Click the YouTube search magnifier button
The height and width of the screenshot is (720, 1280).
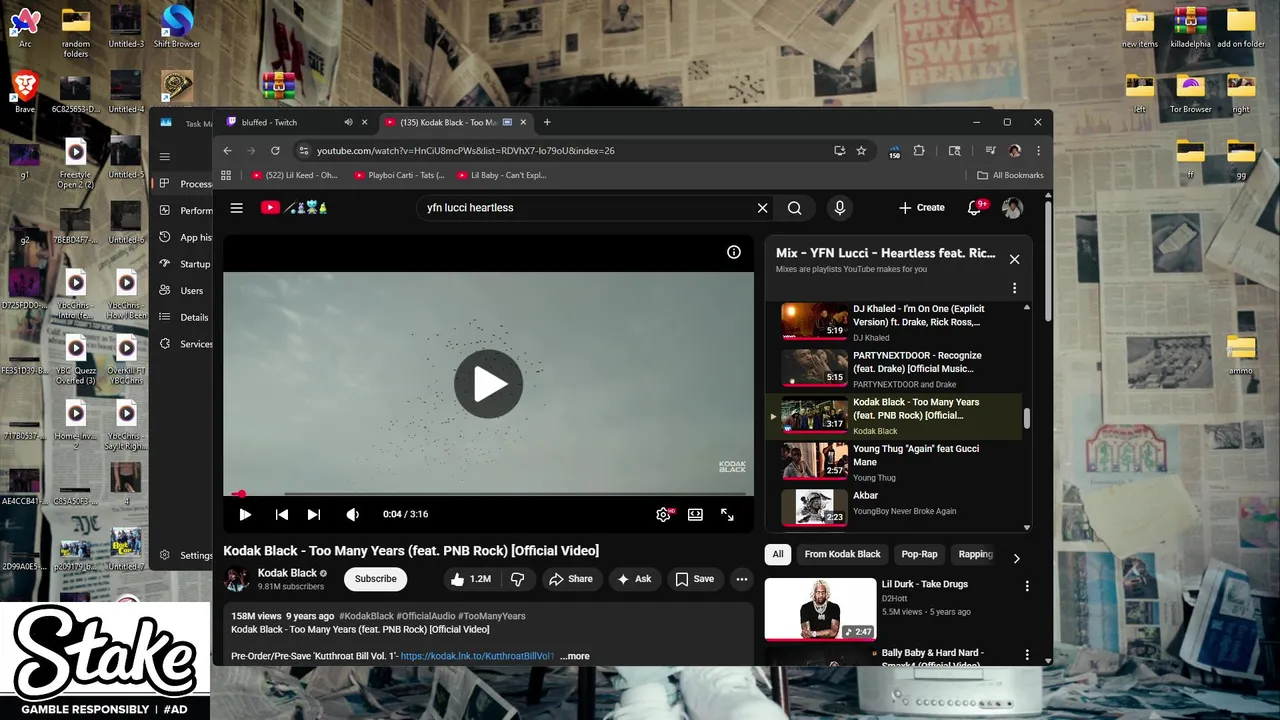pos(794,208)
